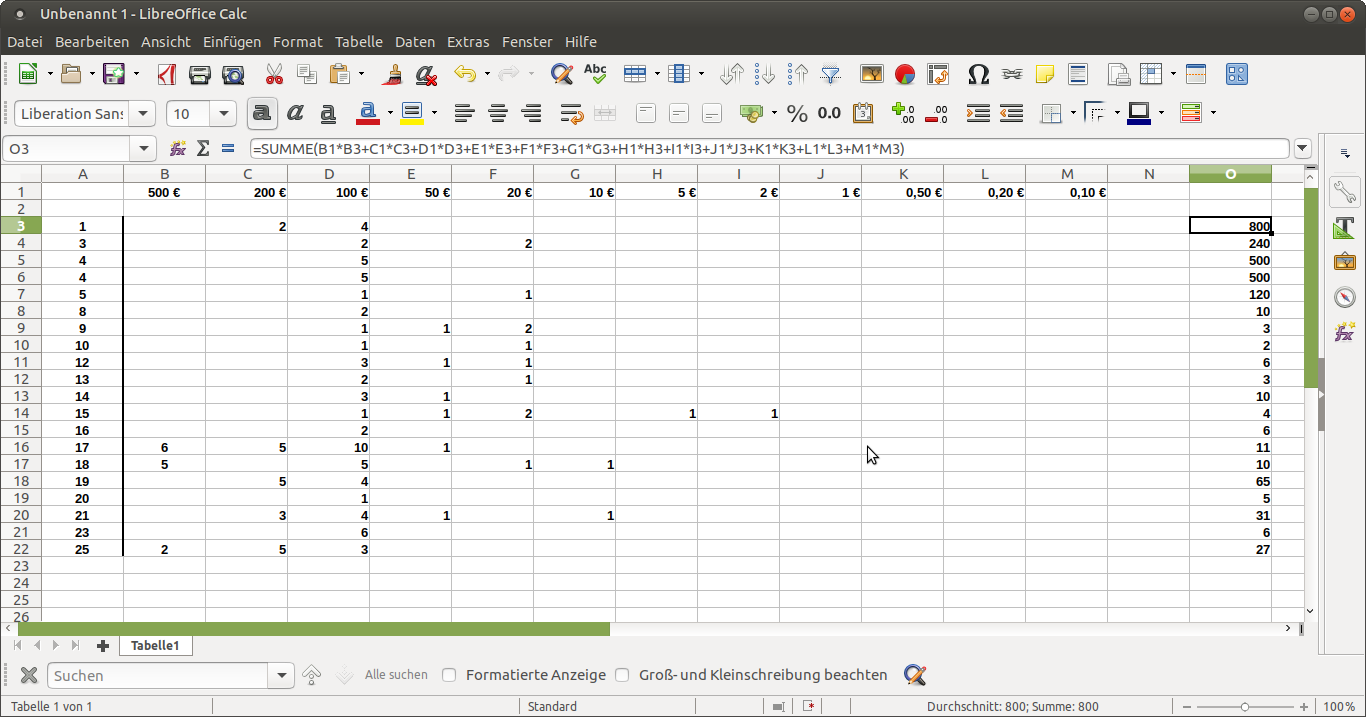Image resolution: width=1366 pixels, height=717 pixels.
Task: Click the Print icon
Action: [200, 74]
